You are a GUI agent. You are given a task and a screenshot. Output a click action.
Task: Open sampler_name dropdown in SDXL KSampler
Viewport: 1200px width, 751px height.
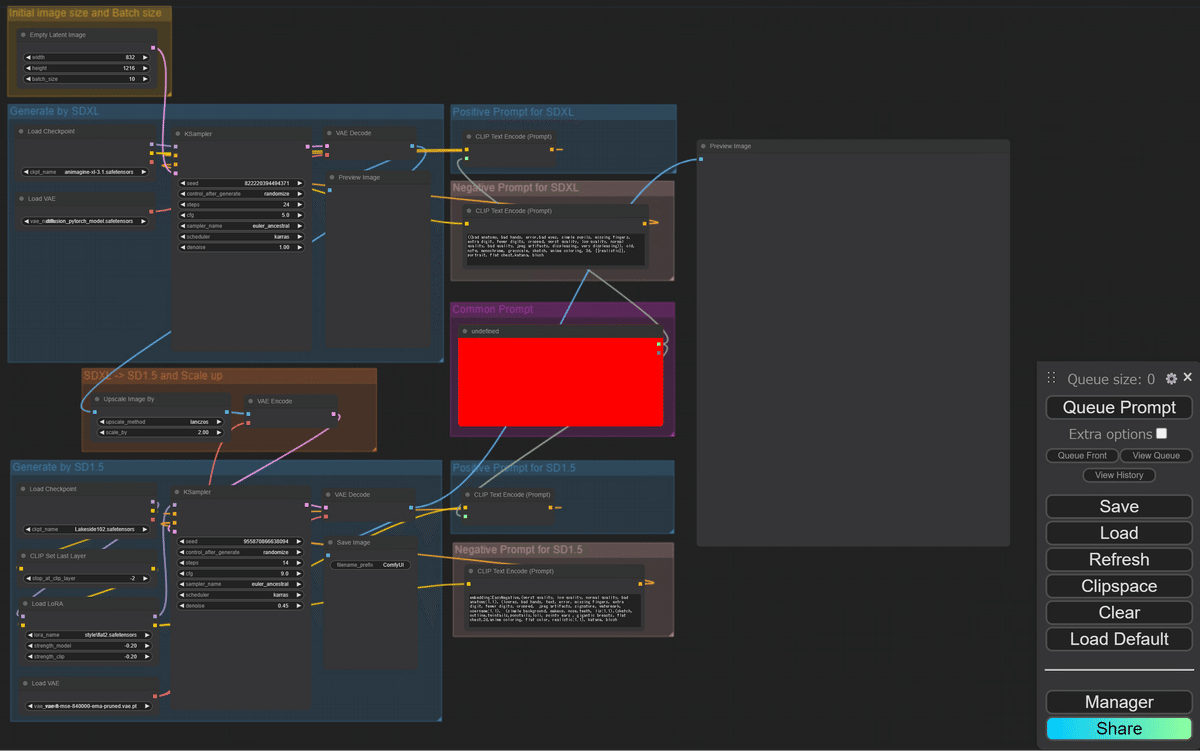(242, 226)
